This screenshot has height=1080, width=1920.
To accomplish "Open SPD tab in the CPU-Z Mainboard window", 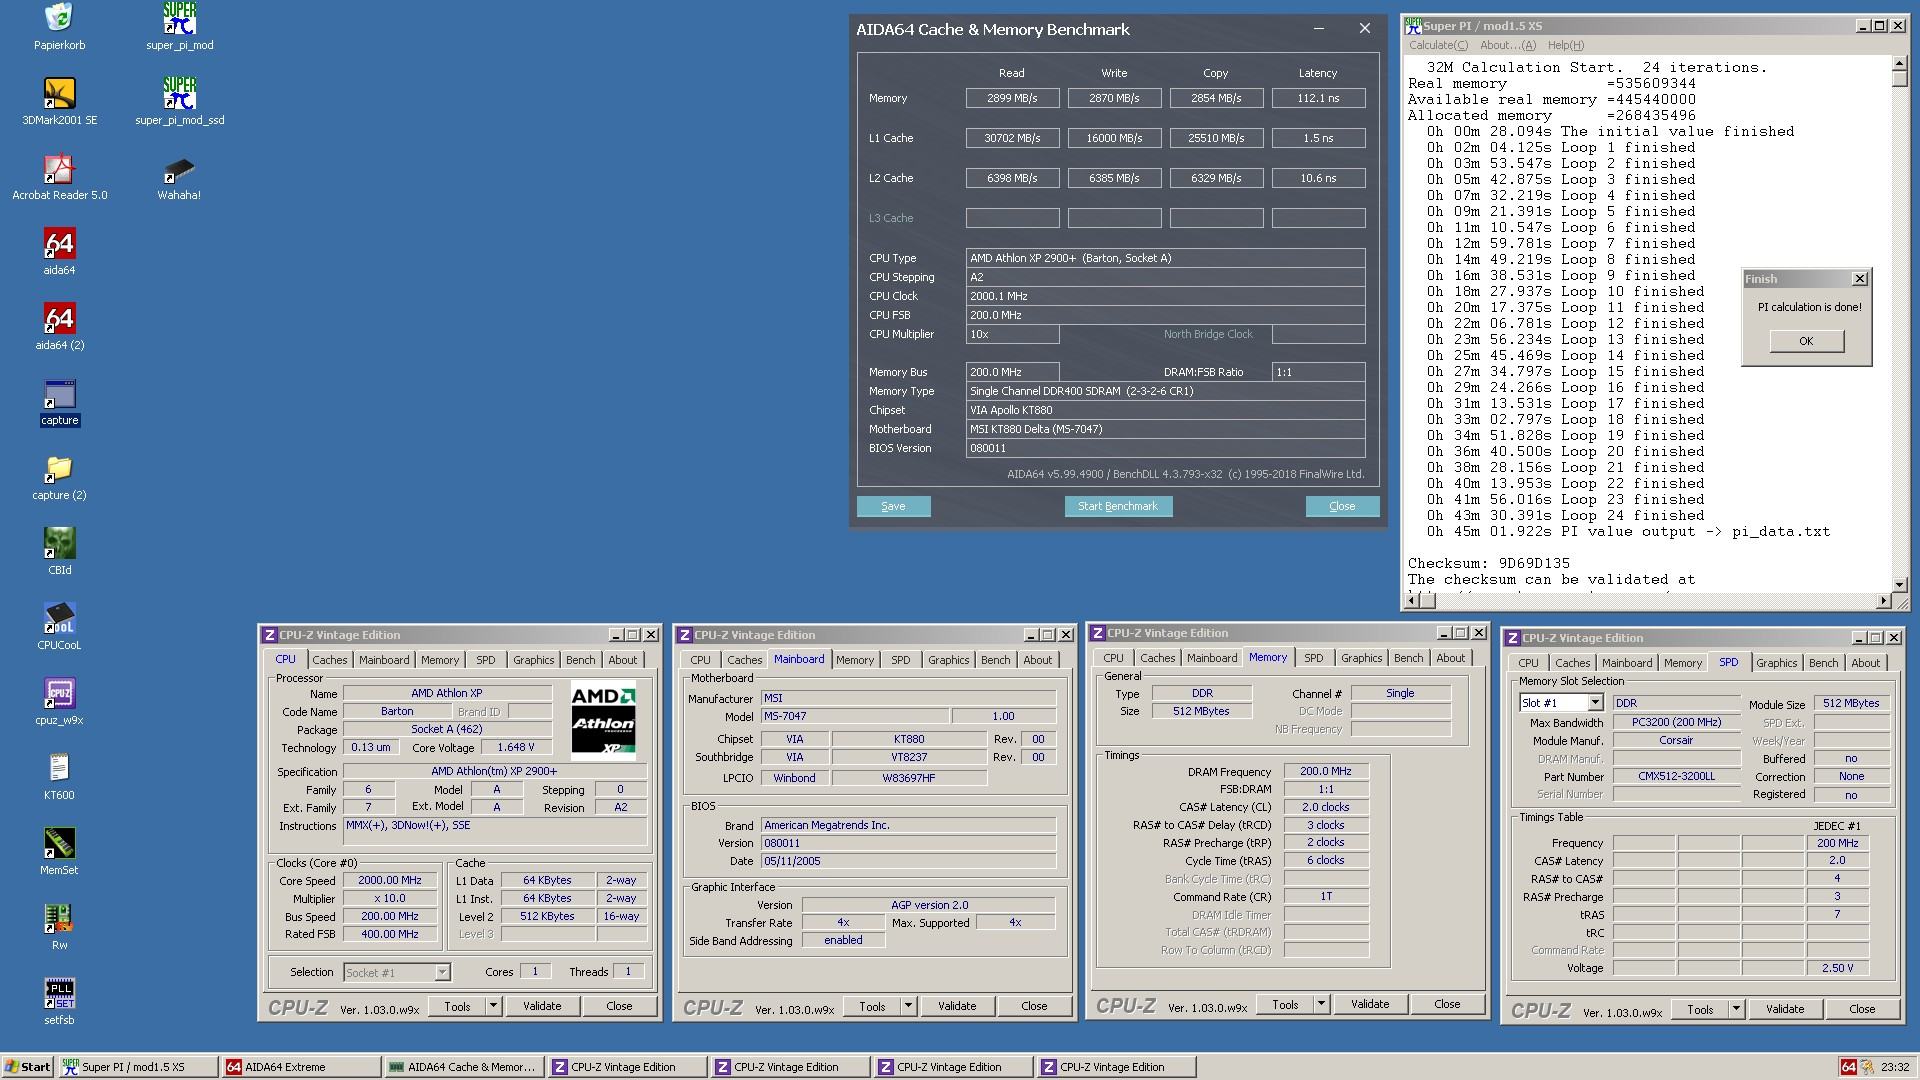I will (900, 660).
